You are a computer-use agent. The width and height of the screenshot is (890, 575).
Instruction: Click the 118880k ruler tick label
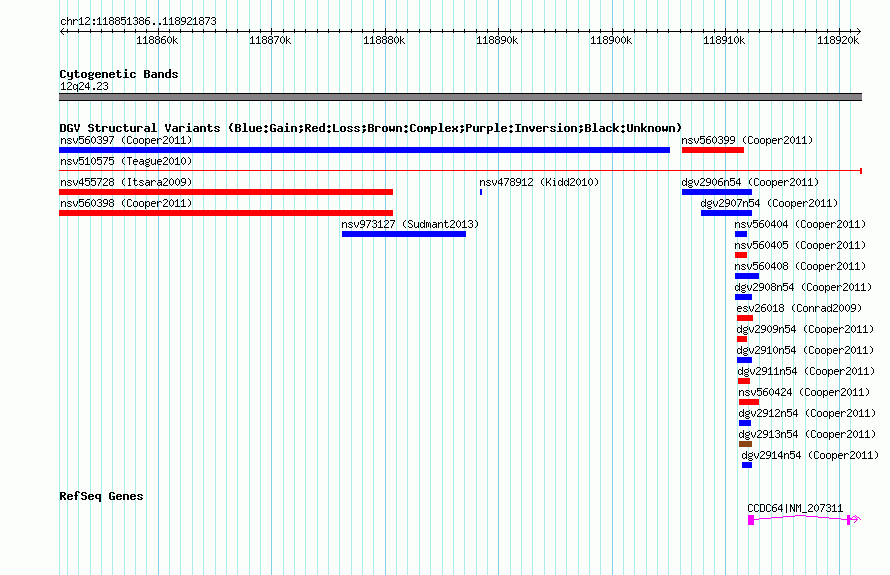384,40
